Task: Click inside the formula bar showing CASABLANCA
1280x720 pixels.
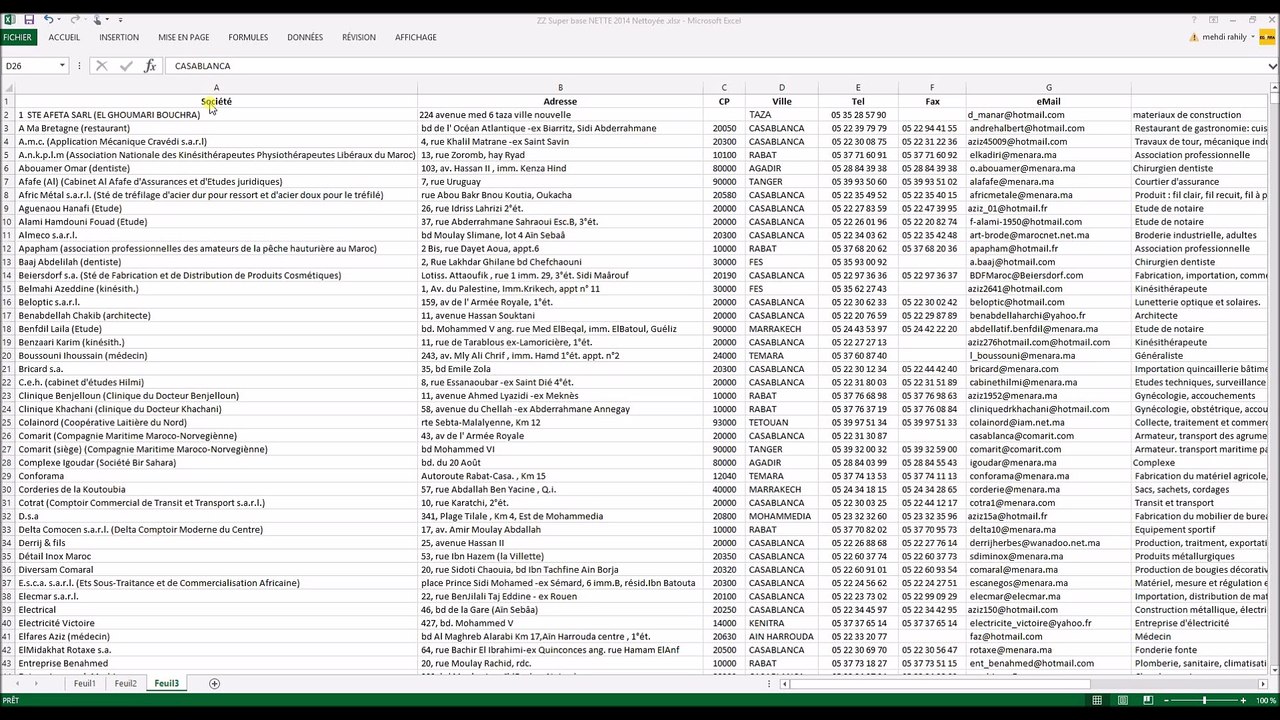Action: (x=716, y=66)
